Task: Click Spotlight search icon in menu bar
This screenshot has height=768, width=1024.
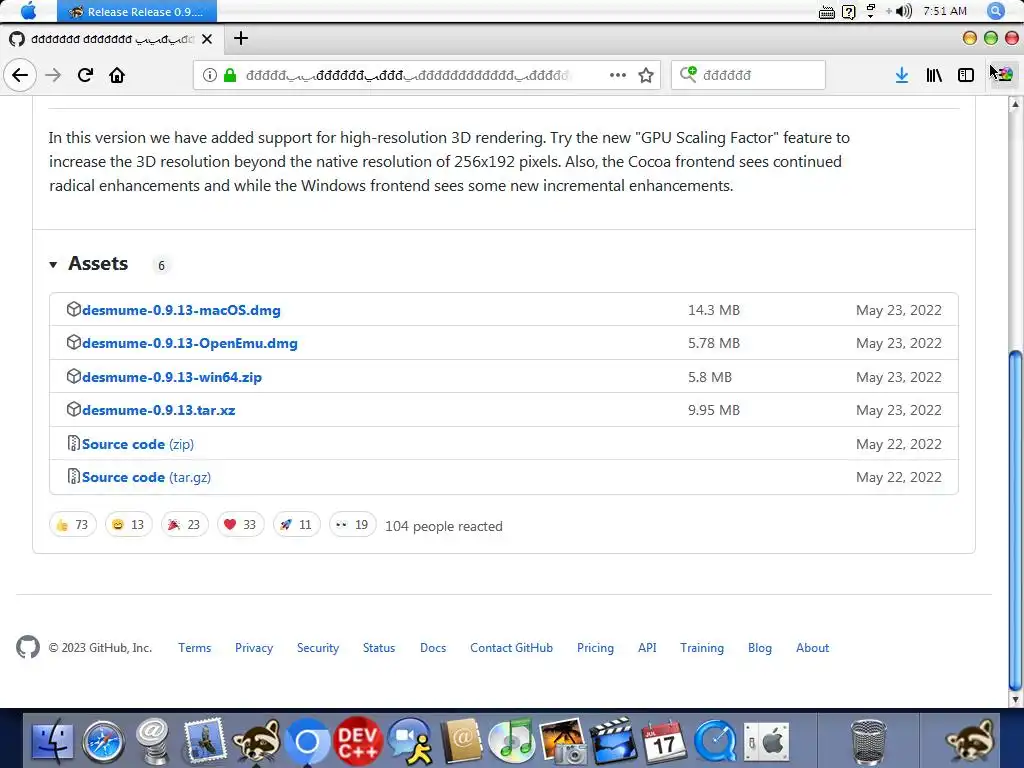Action: point(996,11)
